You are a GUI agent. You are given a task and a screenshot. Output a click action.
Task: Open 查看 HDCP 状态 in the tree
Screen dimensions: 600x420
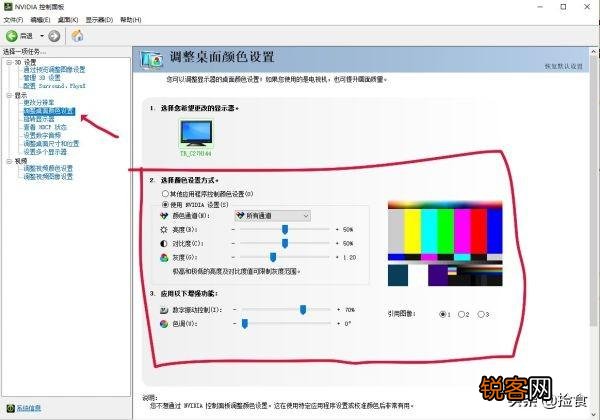45,127
